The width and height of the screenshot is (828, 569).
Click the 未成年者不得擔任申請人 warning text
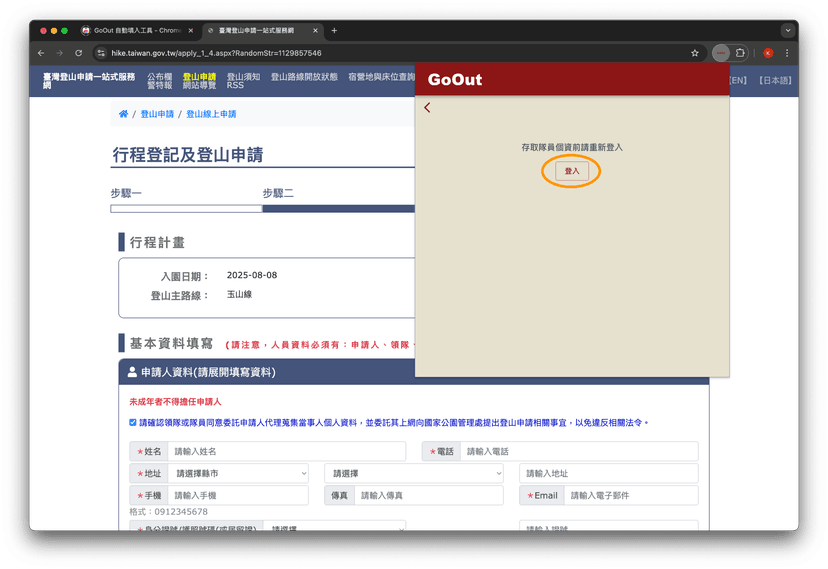(x=175, y=402)
